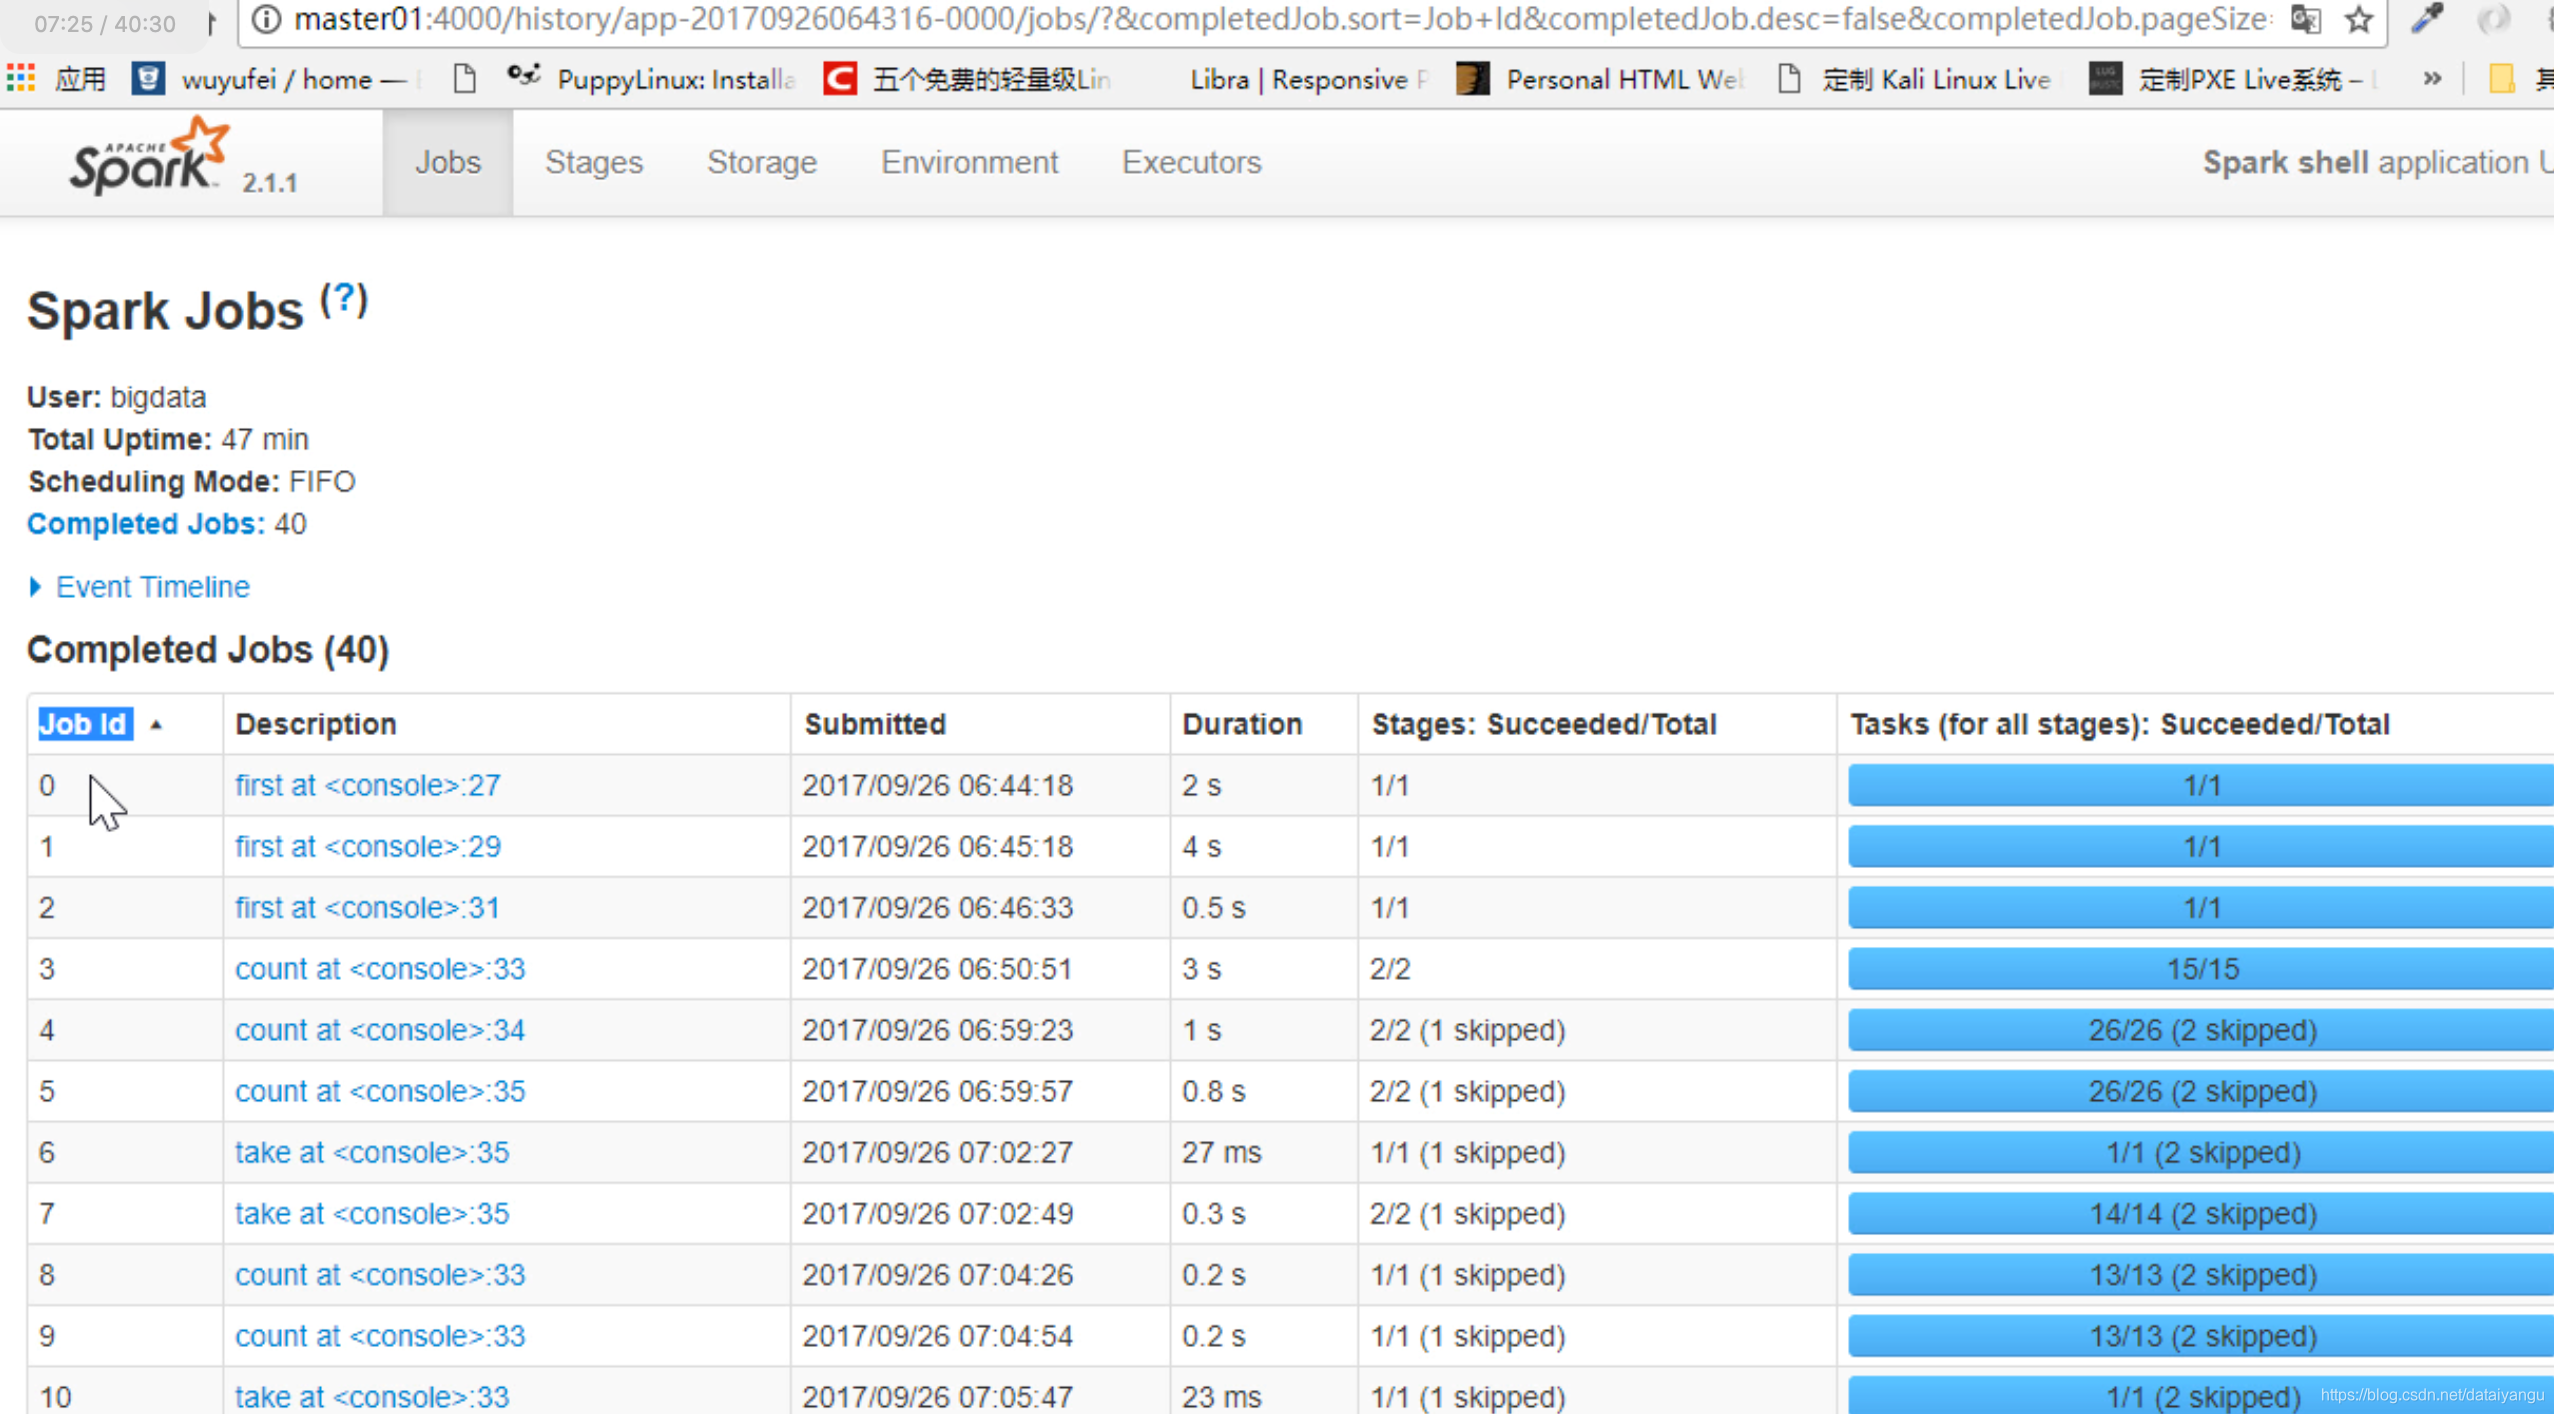Open the Libra Responsive bookmark

(1308, 79)
